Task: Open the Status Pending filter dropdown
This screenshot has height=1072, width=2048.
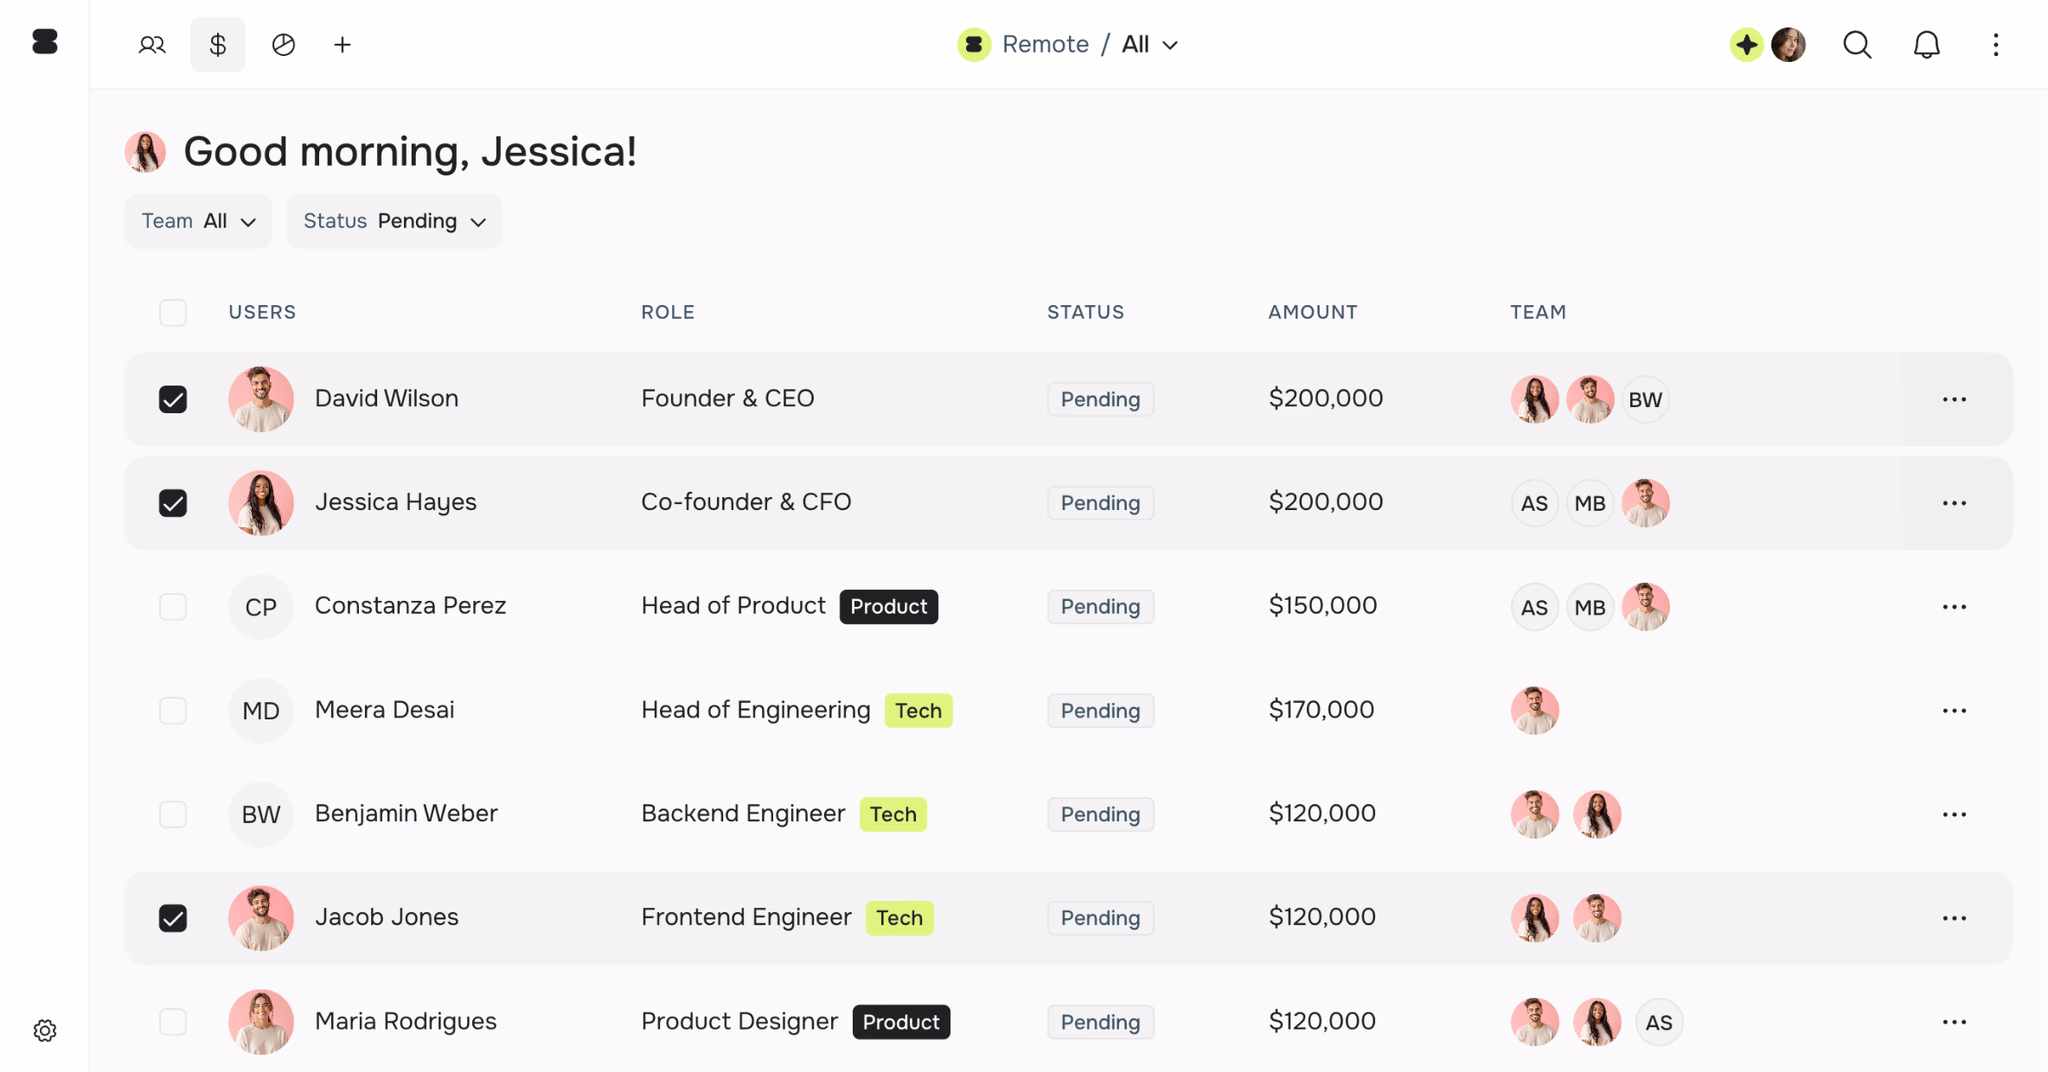Action: tap(393, 221)
